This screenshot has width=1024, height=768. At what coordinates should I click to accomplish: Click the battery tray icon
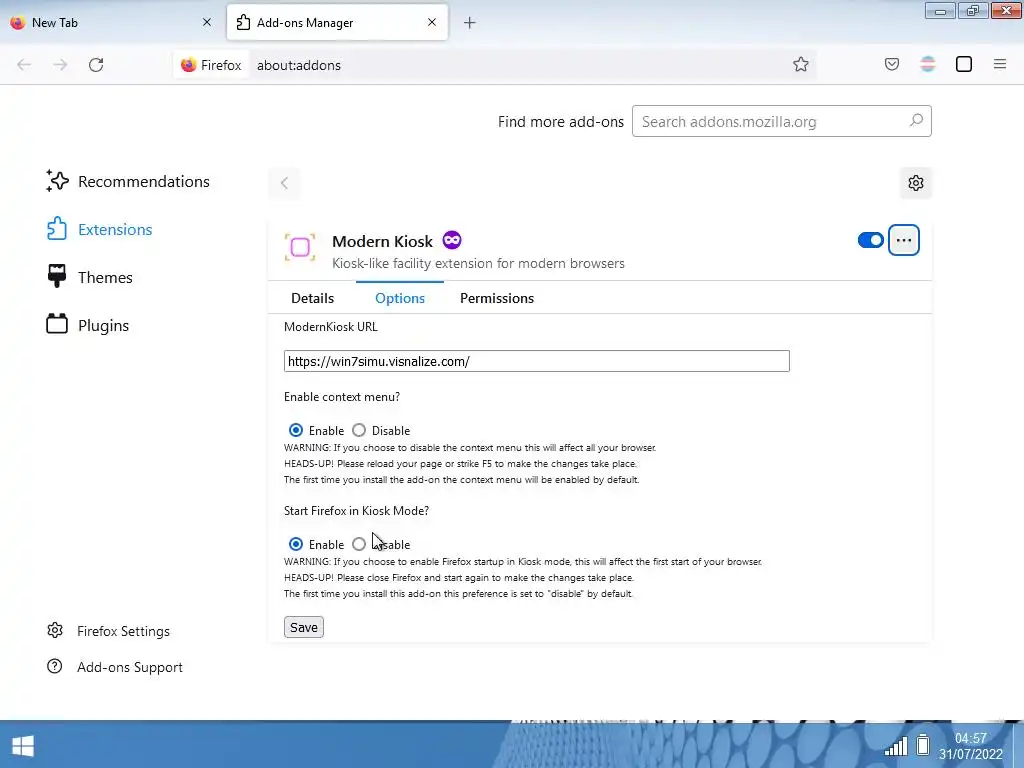point(923,744)
